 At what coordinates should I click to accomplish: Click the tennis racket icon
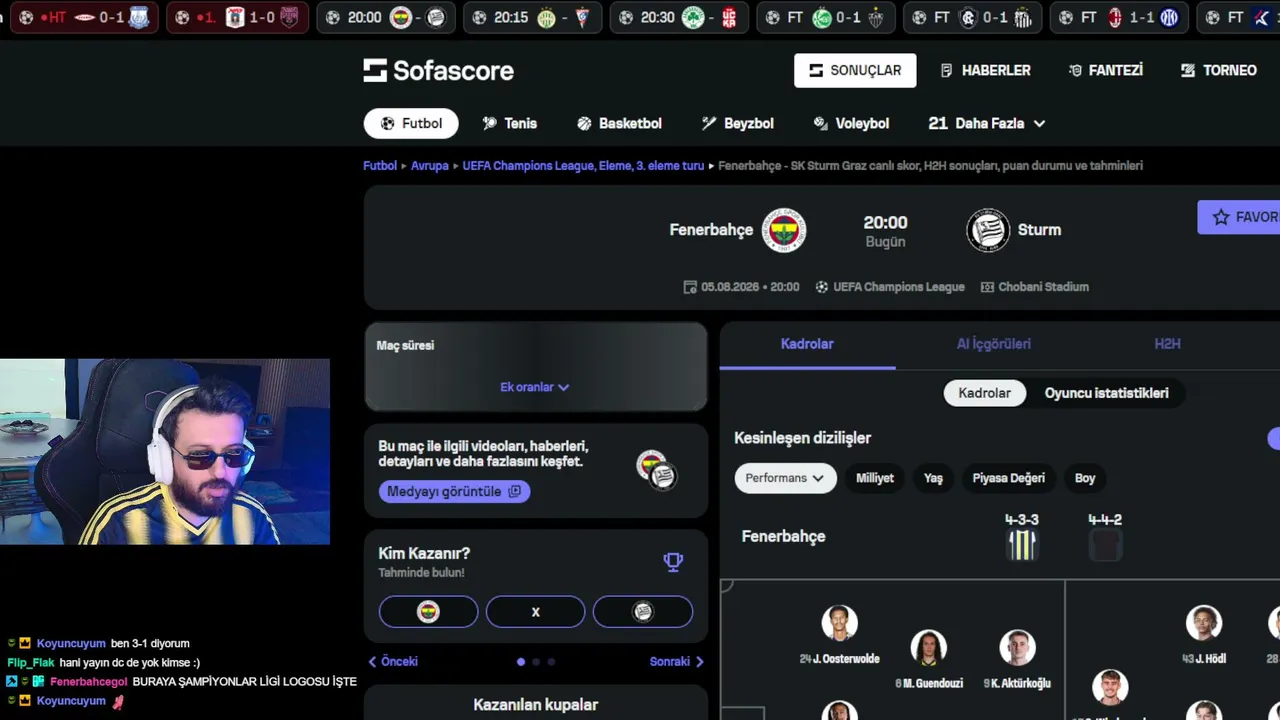[489, 123]
